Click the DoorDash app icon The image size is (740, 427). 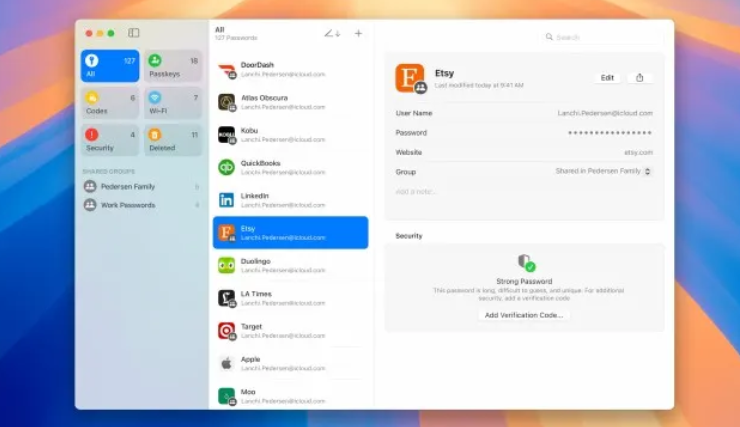coord(227,69)
